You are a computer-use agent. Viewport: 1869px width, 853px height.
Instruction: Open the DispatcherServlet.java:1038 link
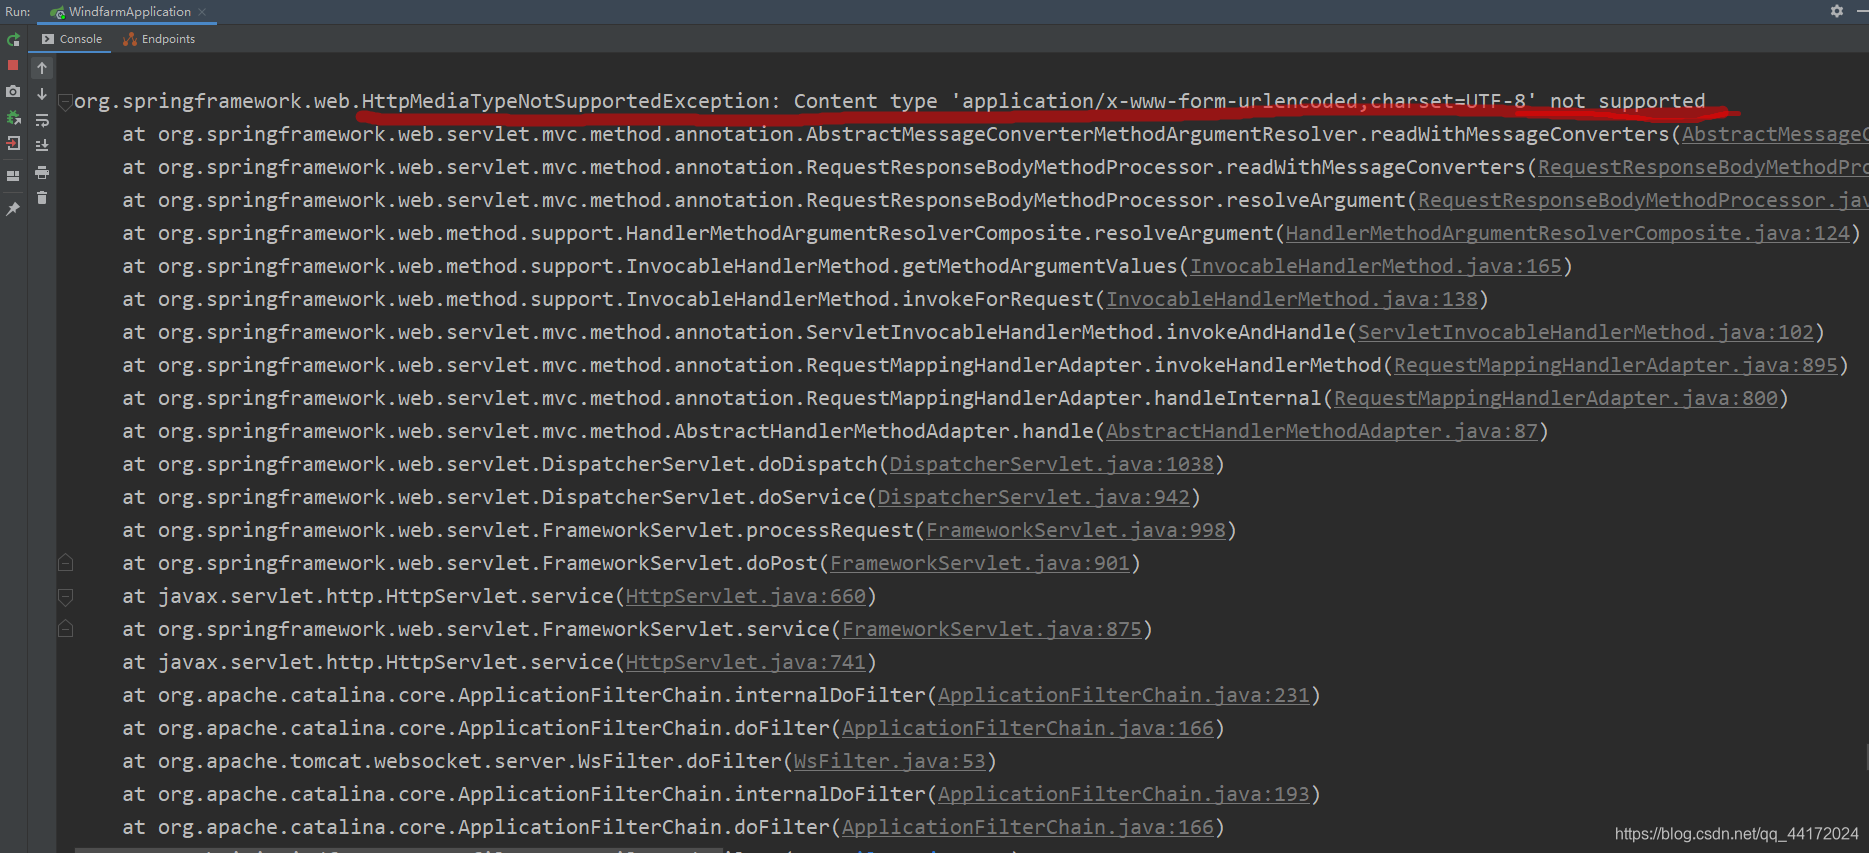pyautogui.click(x=1051, y=464)
